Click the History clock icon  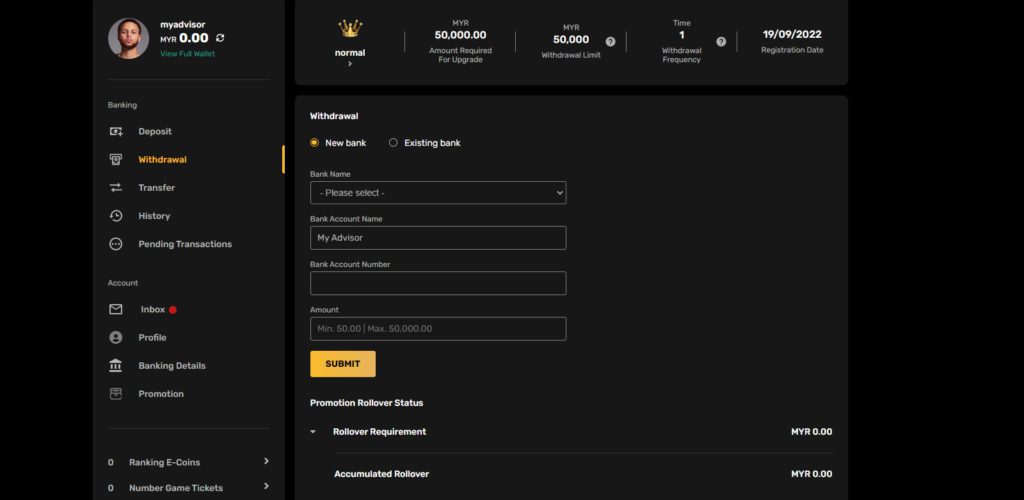pos(116,215)
